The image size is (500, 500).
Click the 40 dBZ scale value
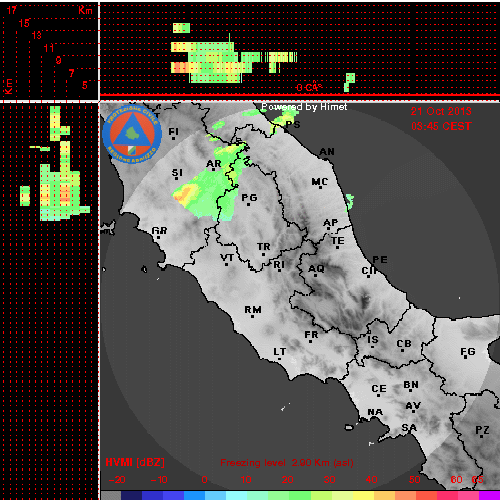coord(371,480)
